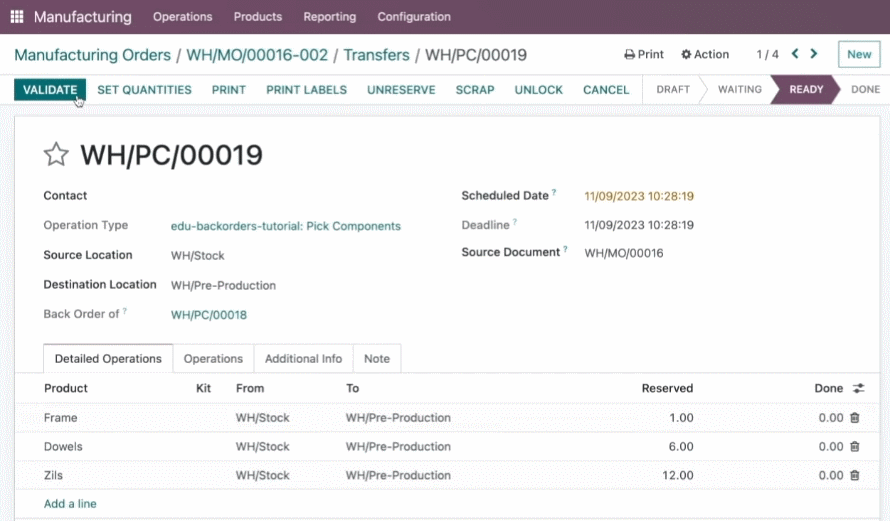Open the Configuration menu
Image resolution: width=890 pixels, height=521 pixels.
pos(414,17)
